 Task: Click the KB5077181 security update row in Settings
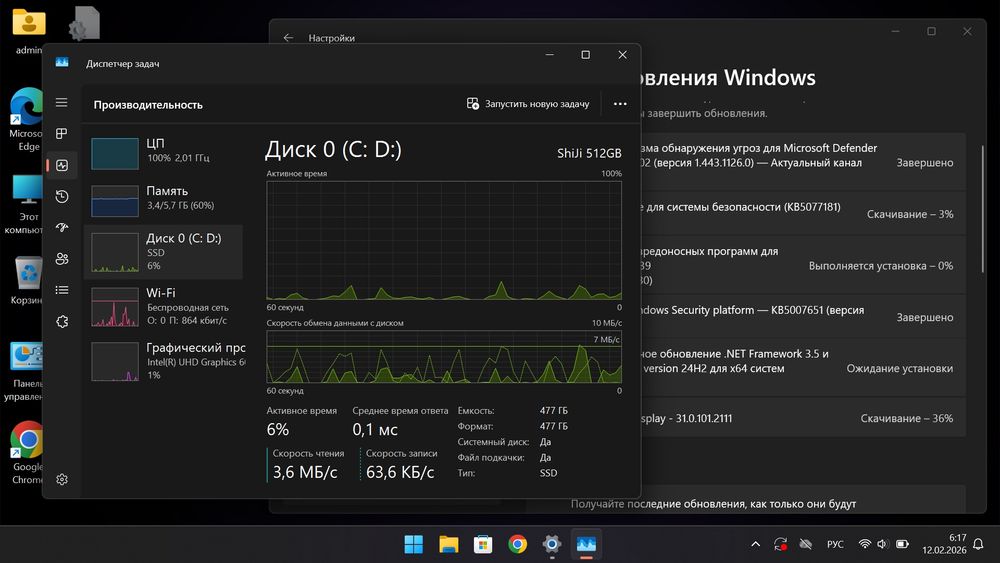[804, 214]
